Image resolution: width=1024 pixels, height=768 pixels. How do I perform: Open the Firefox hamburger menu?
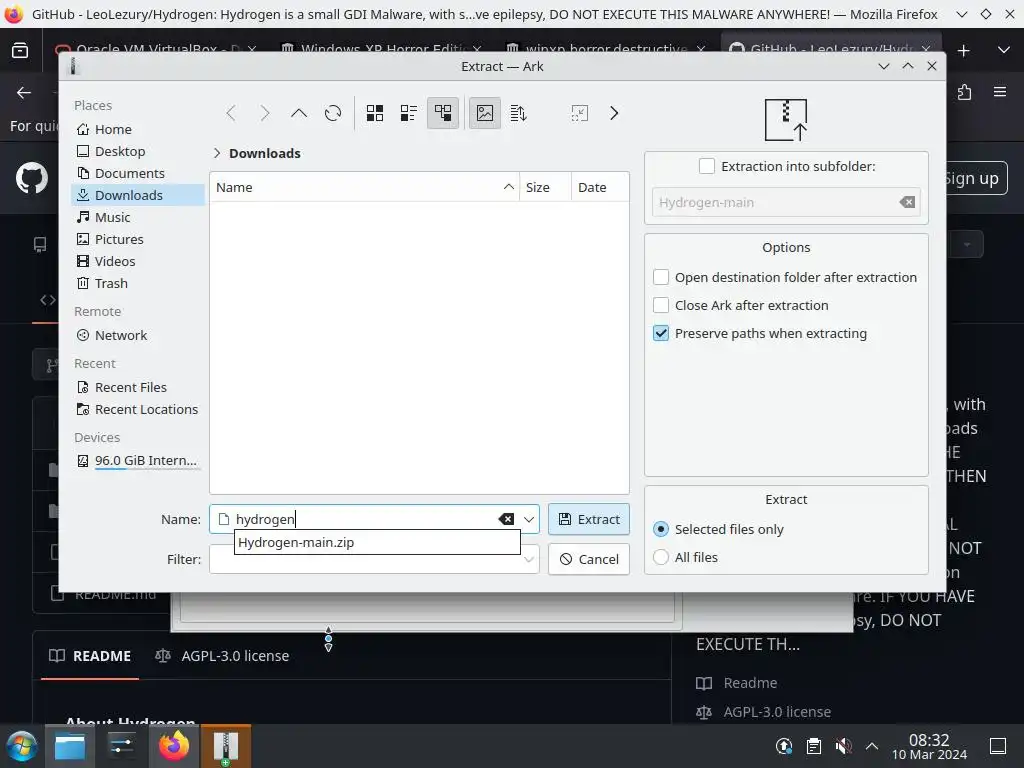click(x=1000, y=92)
